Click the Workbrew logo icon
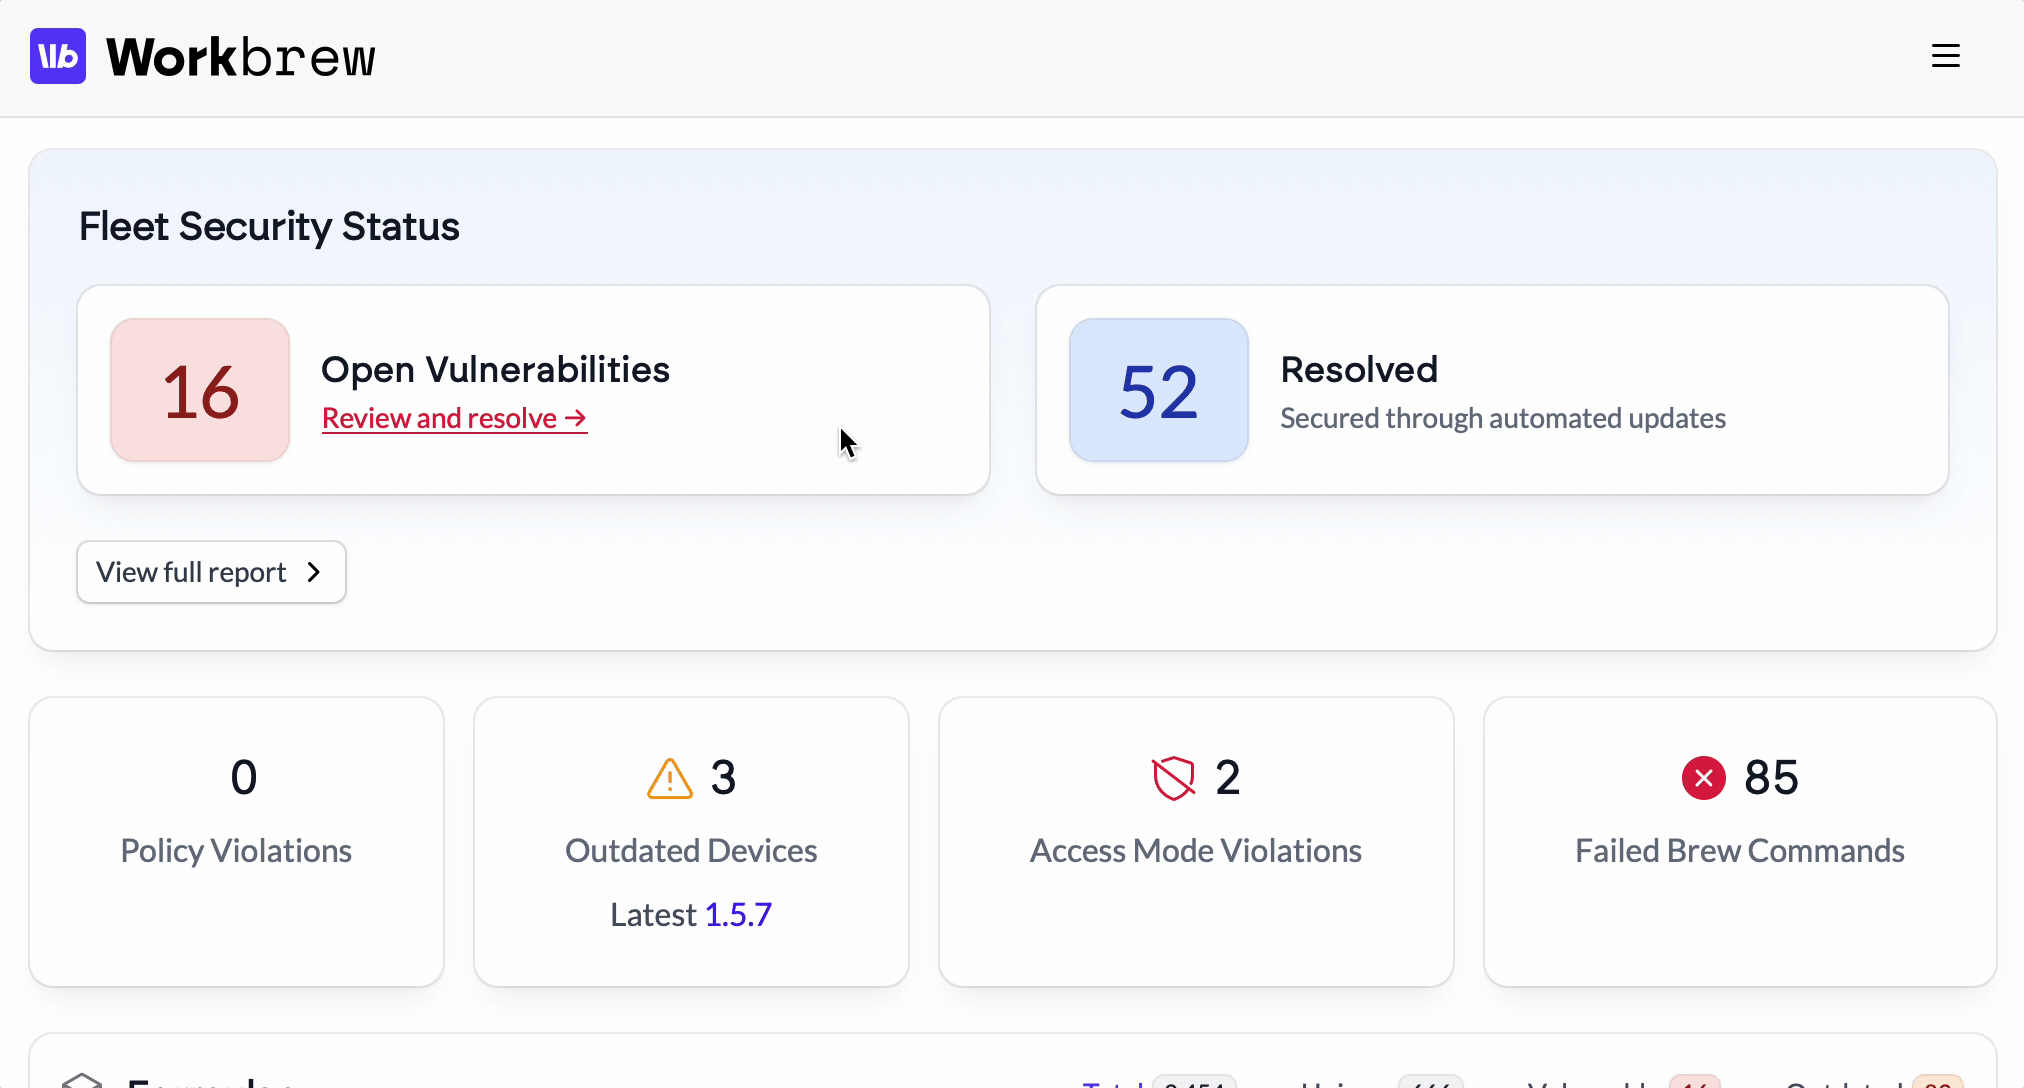The image size is (2024, 1088). pyautogui.click(x=58, y=56)
